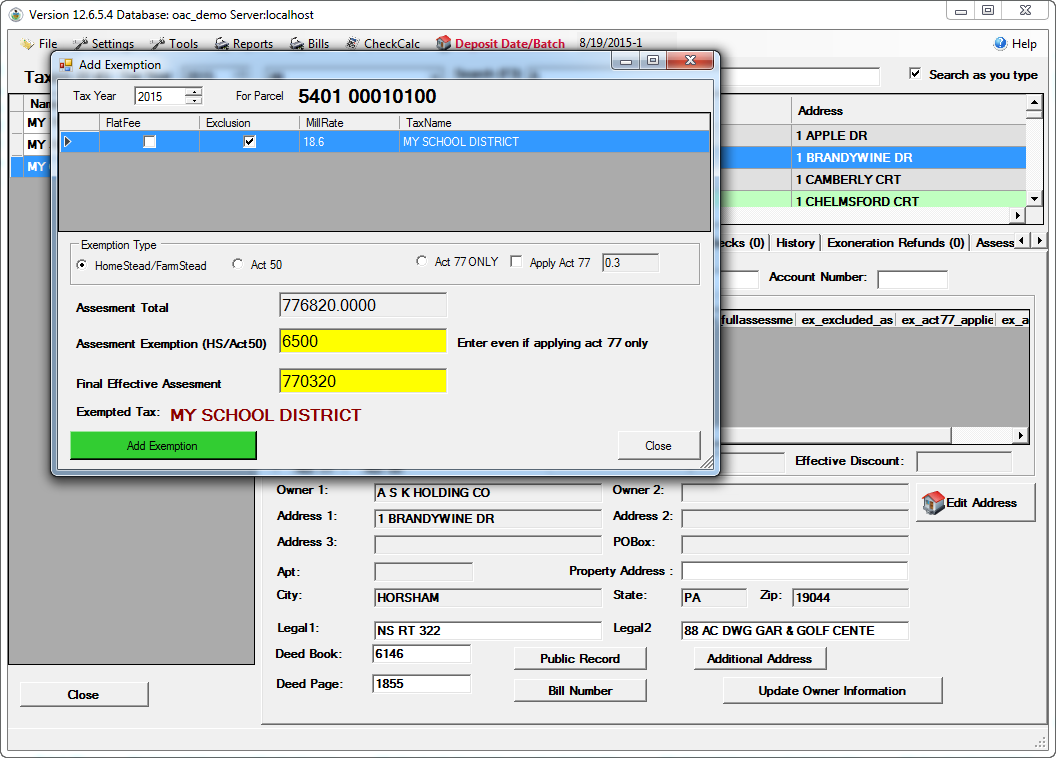1056x758 pixels.
Task: Click the Reports printer icon
Action: [222, 44]
